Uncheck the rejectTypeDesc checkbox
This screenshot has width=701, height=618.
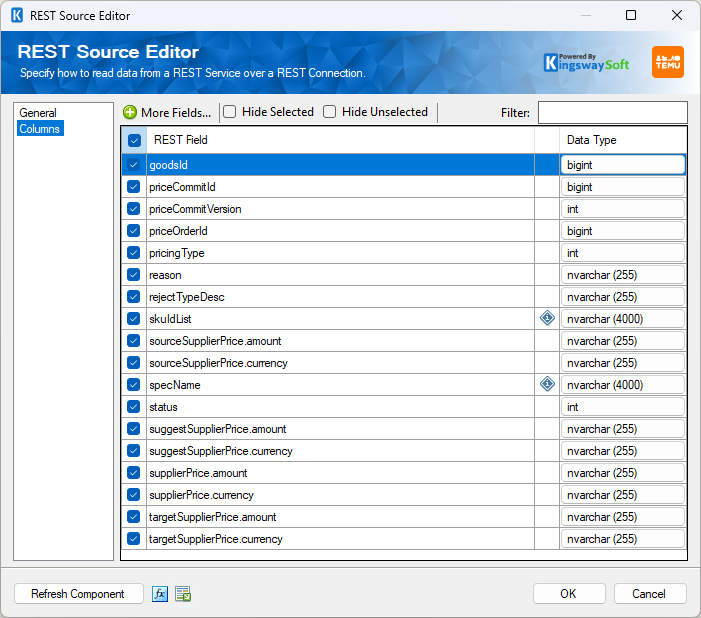click(133, 296)
